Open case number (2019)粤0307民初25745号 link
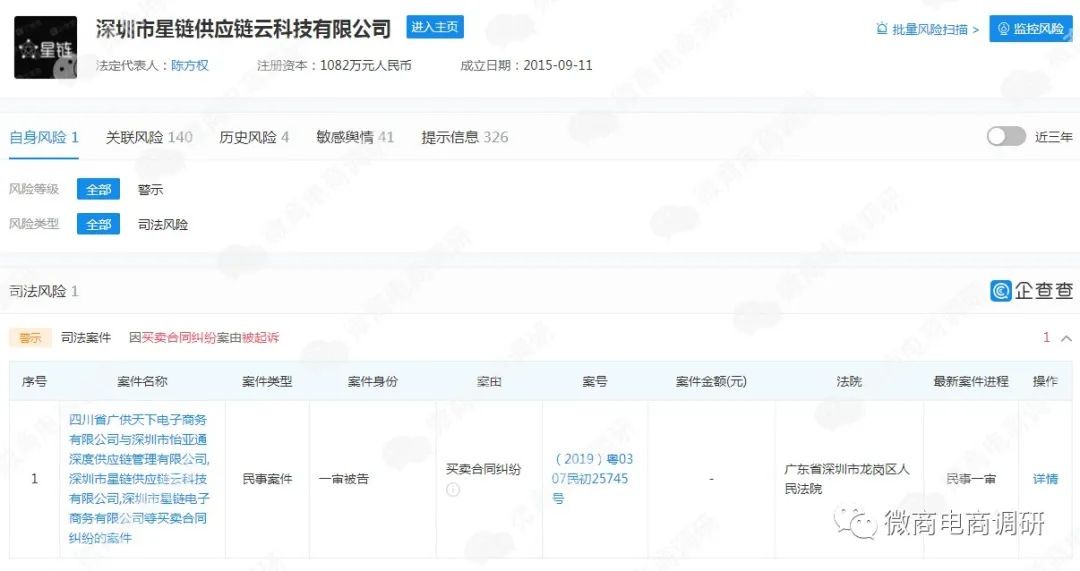The image size is (1080, 571). [594, 478]
